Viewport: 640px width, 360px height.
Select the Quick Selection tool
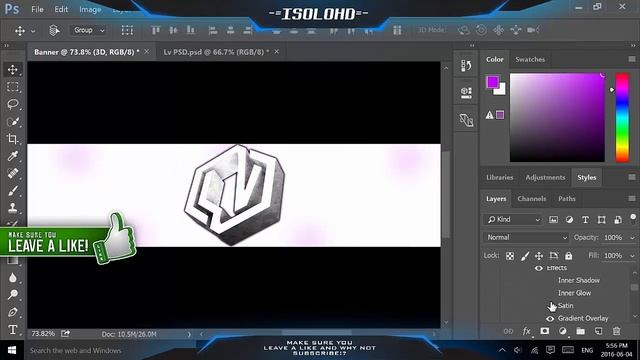pos(13,122)
